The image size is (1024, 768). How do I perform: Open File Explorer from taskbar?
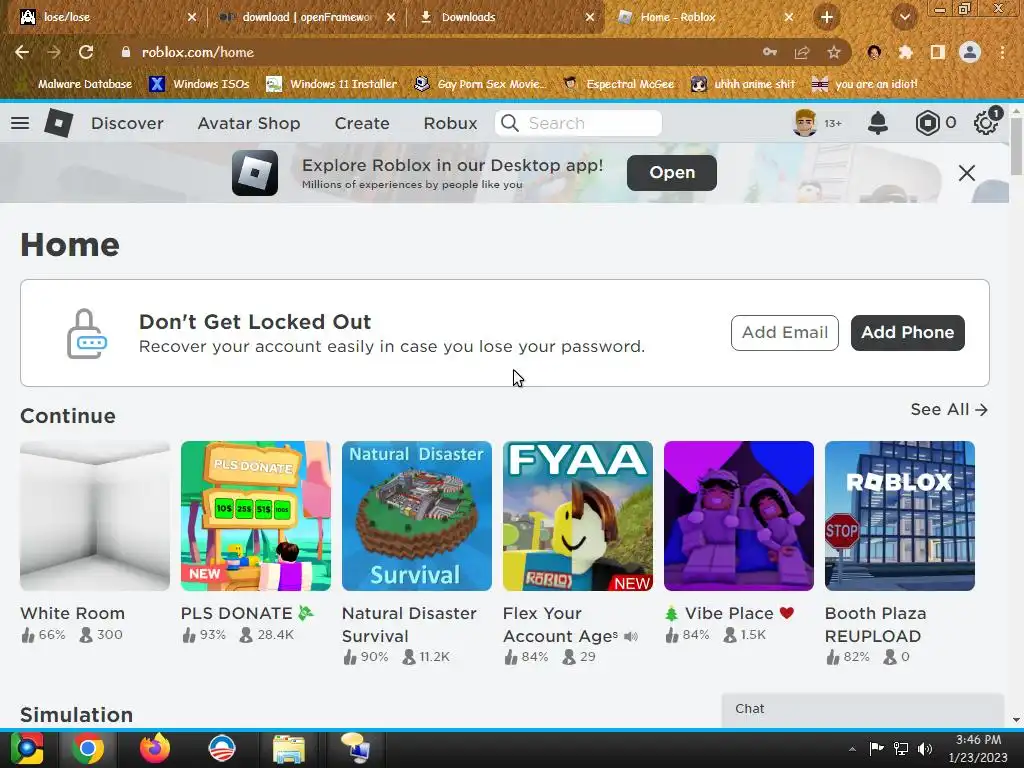tap(289, 750)
